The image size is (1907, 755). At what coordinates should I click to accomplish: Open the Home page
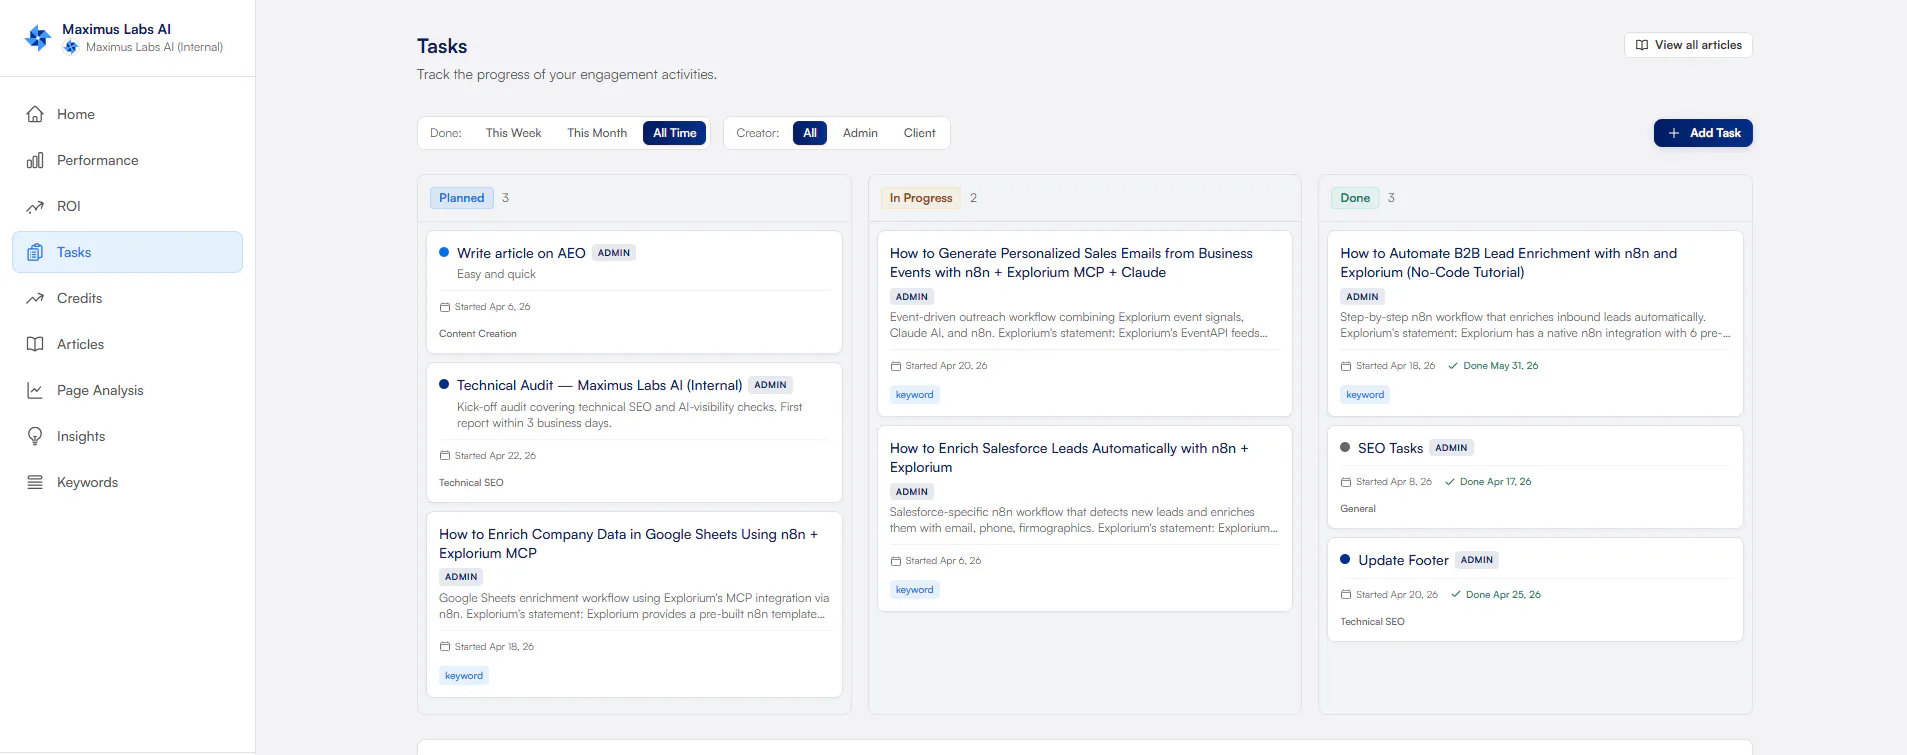pos(127,114)
